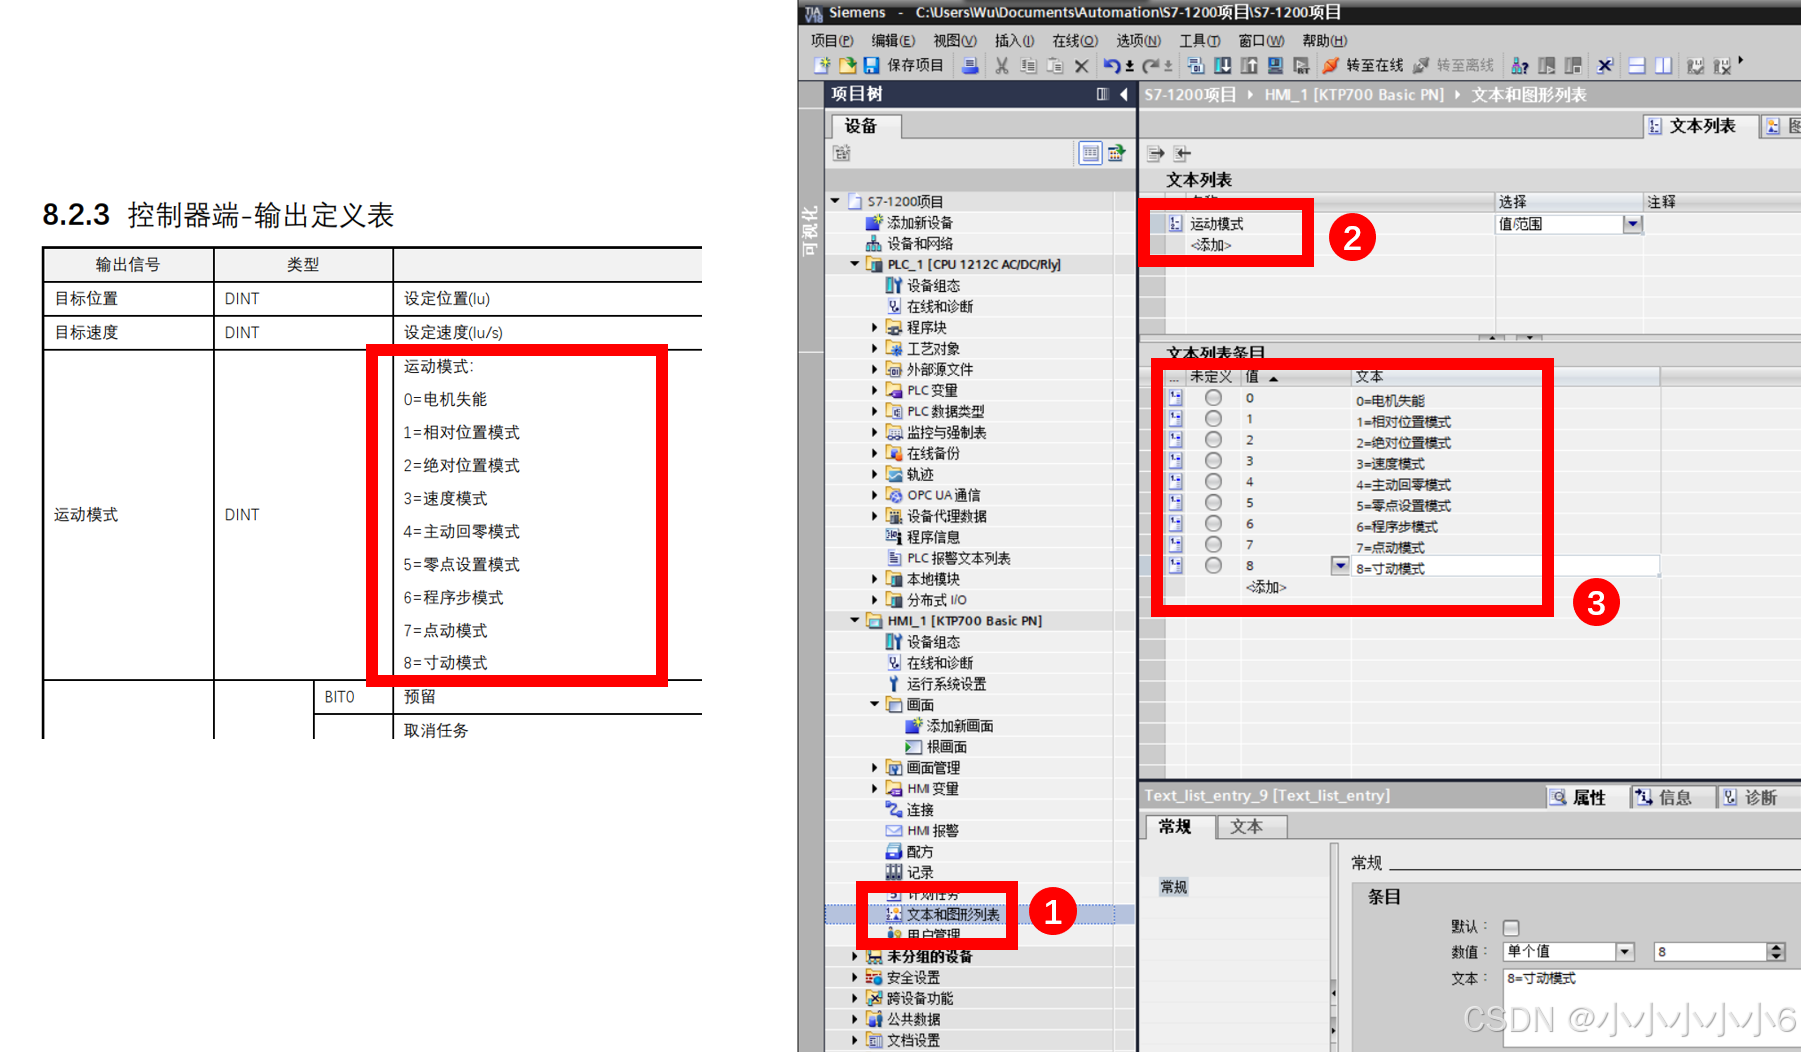
Task: Open the 帮助(H) menu
Action: [x=1325, y=41]
